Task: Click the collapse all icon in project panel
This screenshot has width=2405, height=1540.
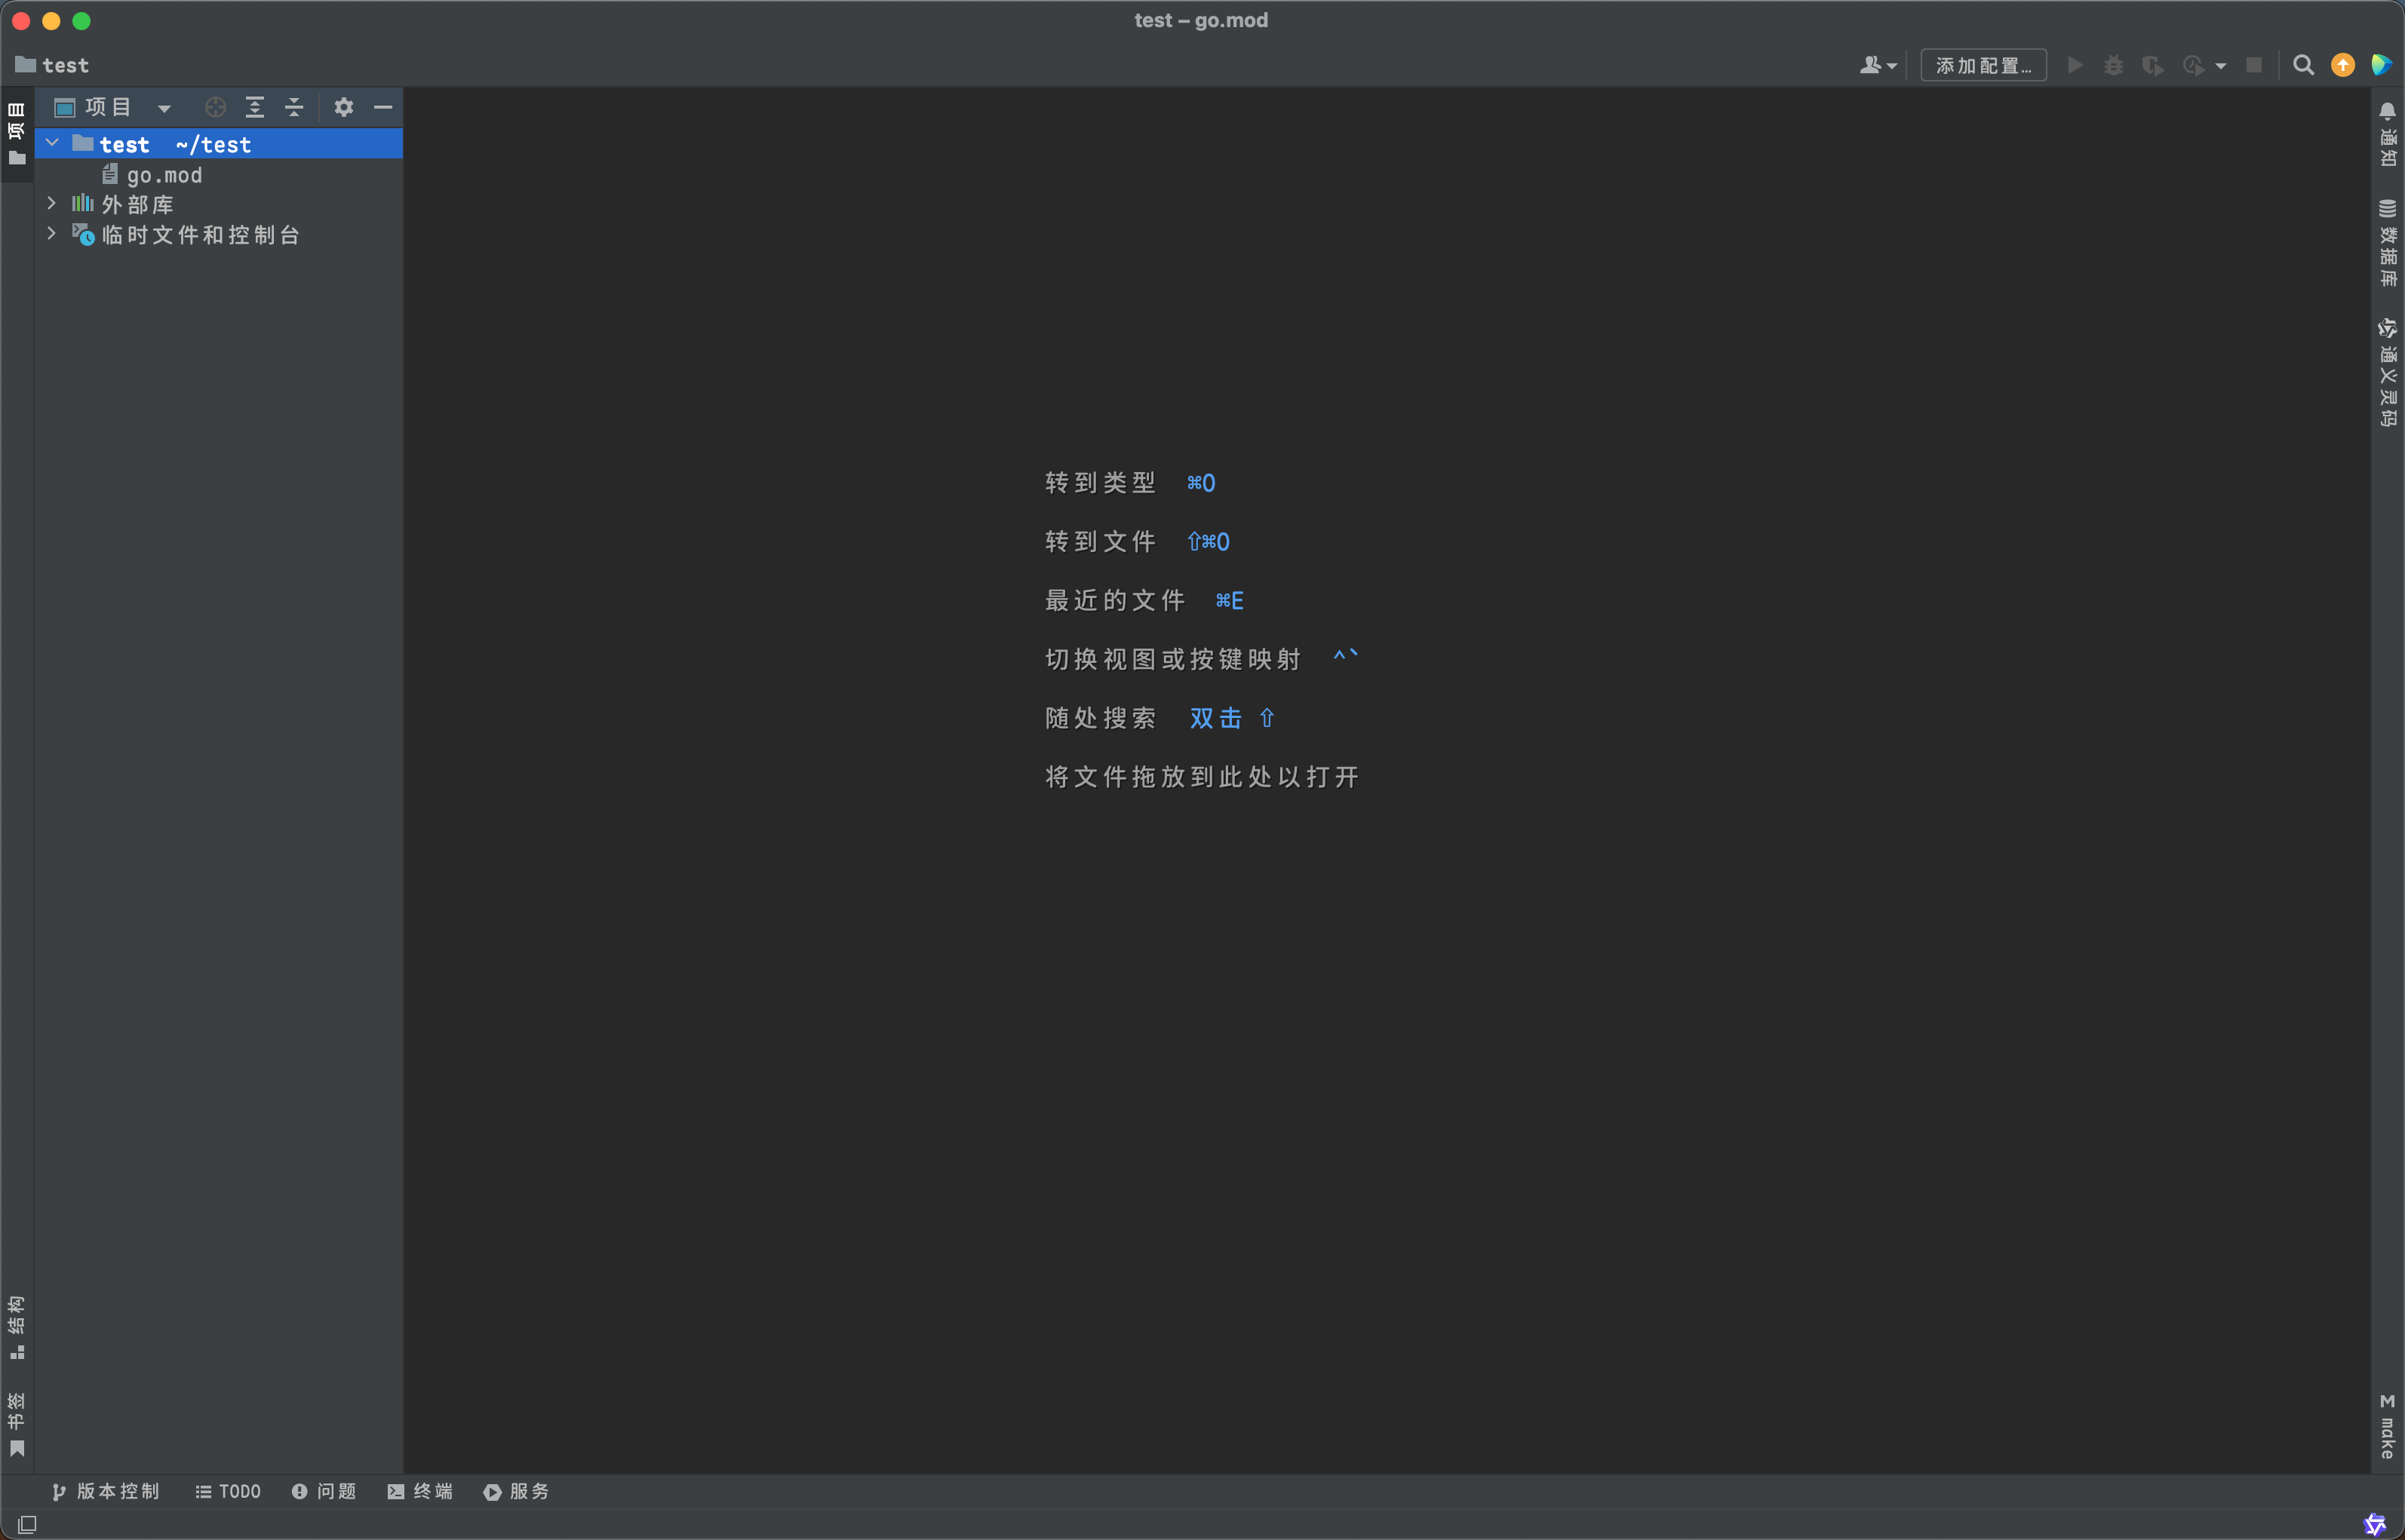Action: coord(294,107)
